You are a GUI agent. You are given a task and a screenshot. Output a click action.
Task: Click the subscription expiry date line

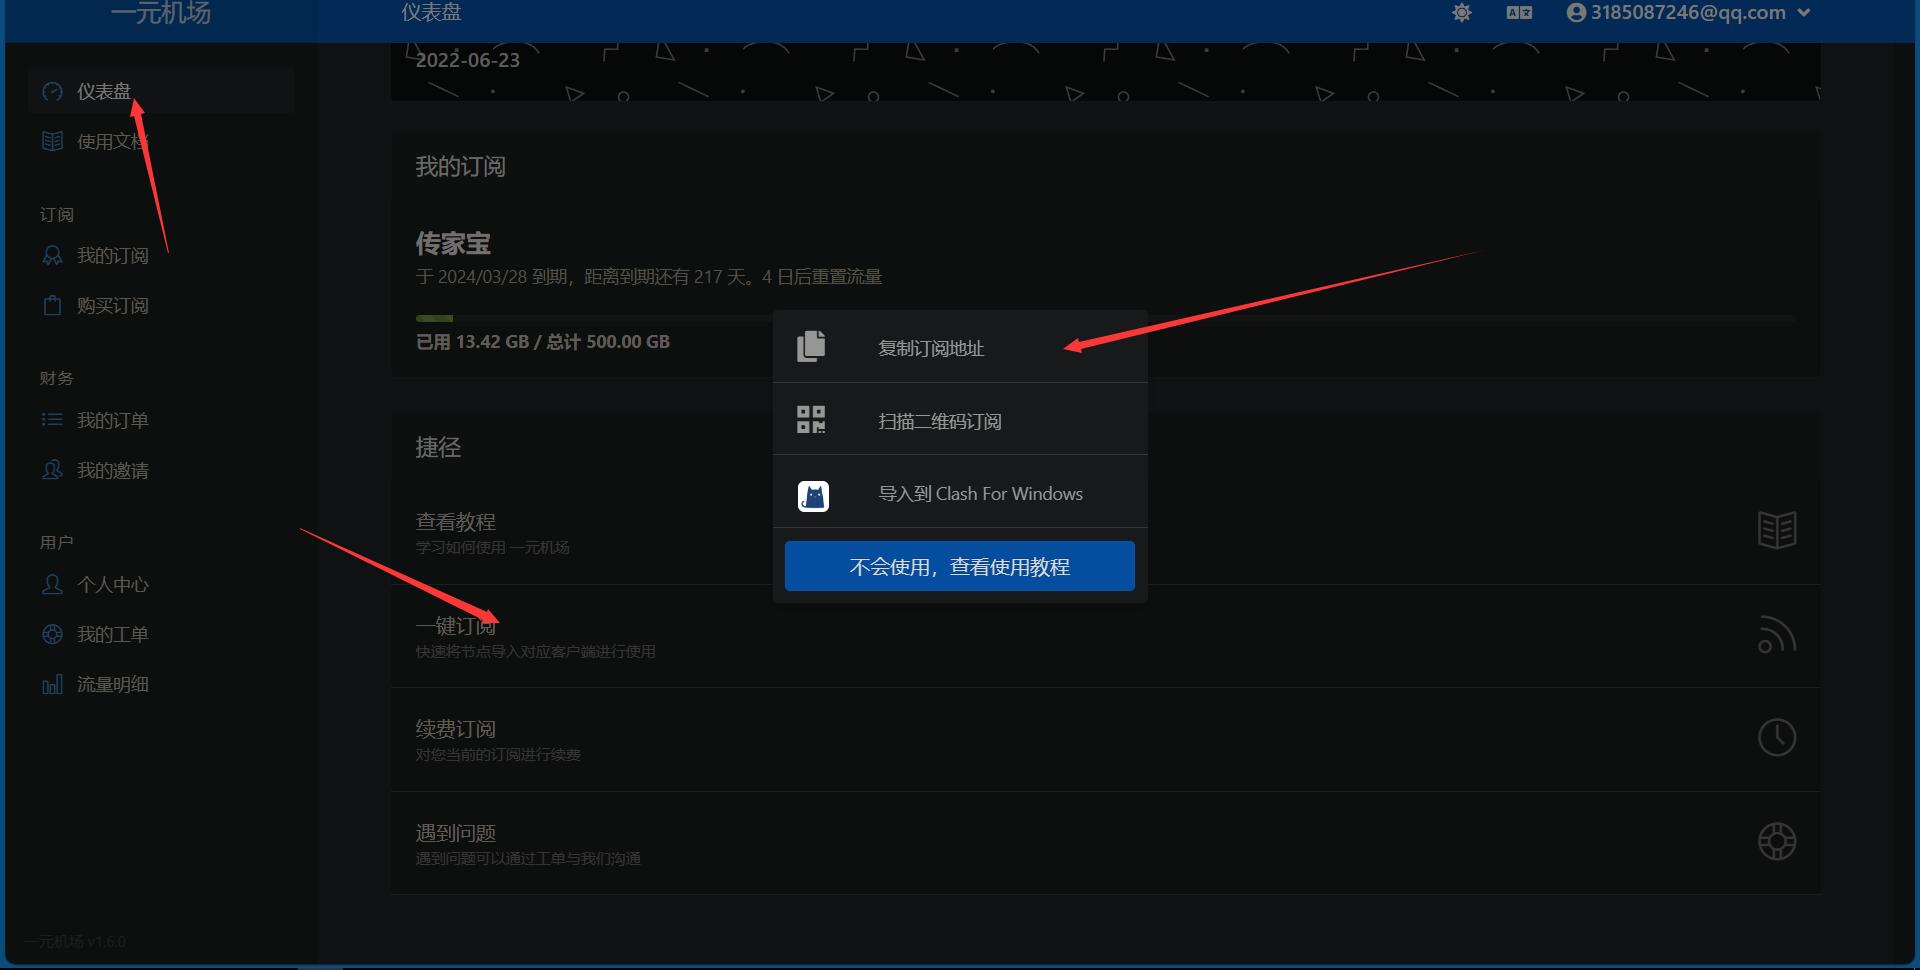click(x=649, y=277)
